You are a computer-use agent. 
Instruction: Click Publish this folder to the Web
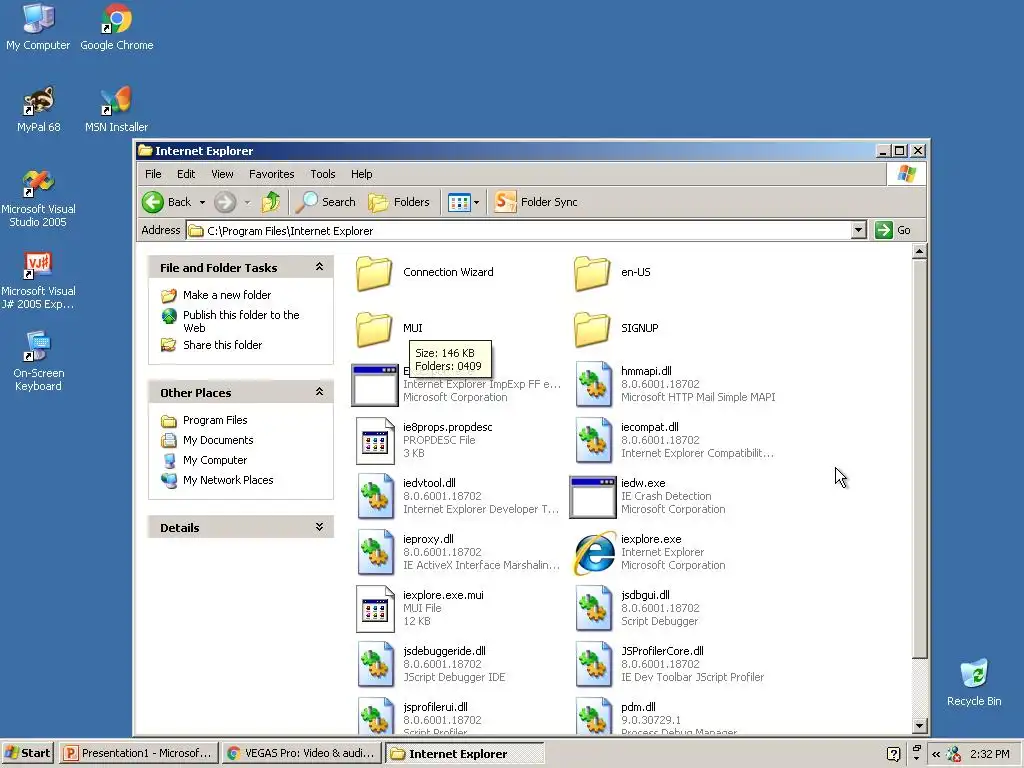pyautogui.click(x=241, y=321)
